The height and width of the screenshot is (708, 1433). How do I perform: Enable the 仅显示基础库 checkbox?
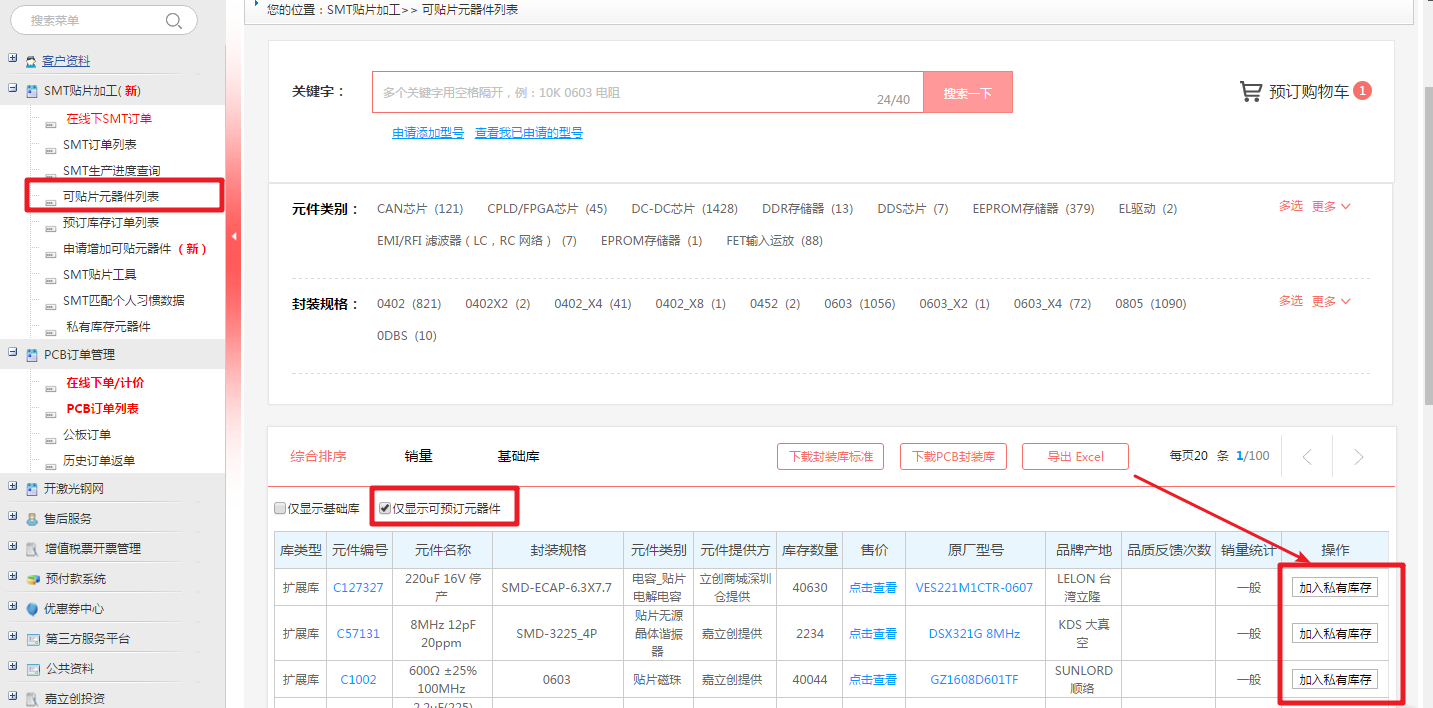281,509
